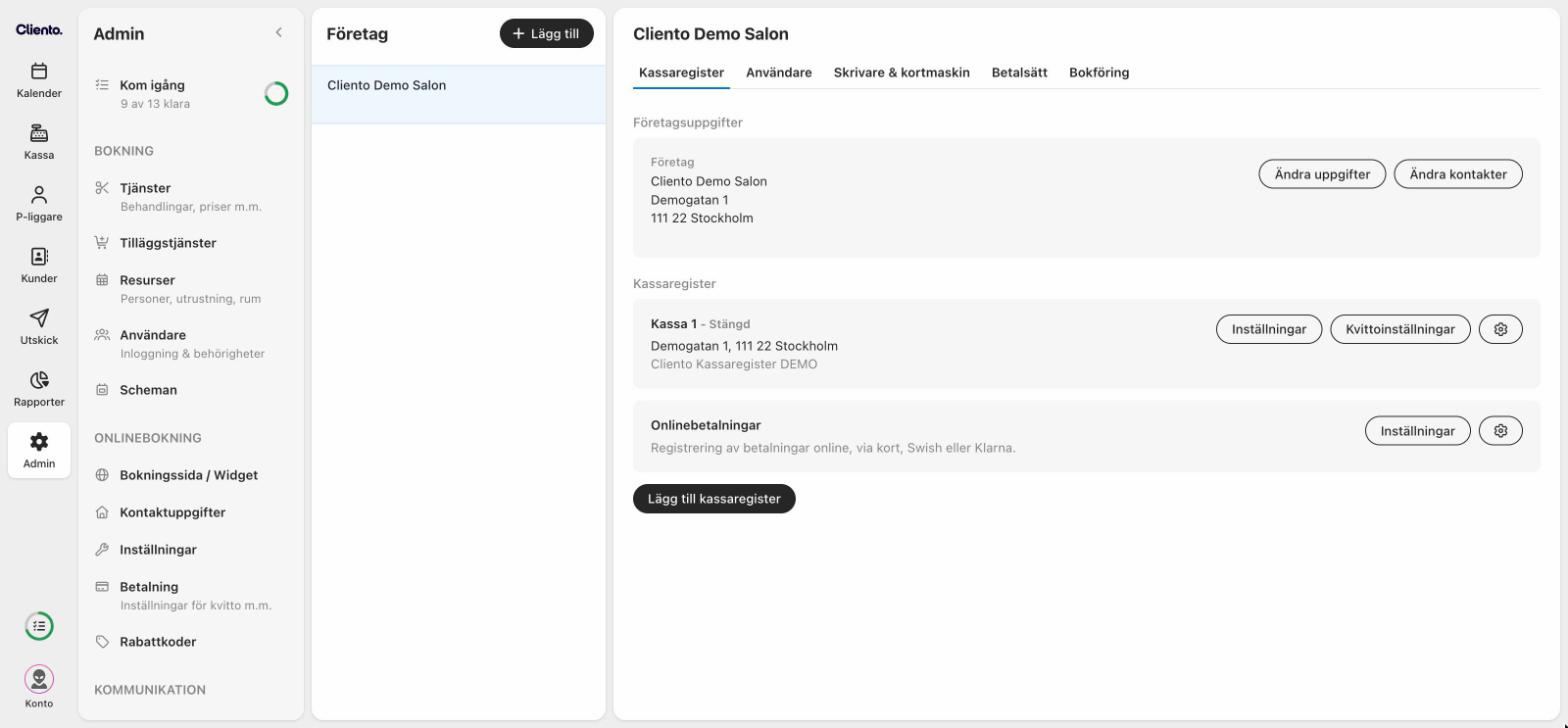1568x728 pixels.
Task: Open Skrivare & kortmaskin tab
Action: pos(902,72)
